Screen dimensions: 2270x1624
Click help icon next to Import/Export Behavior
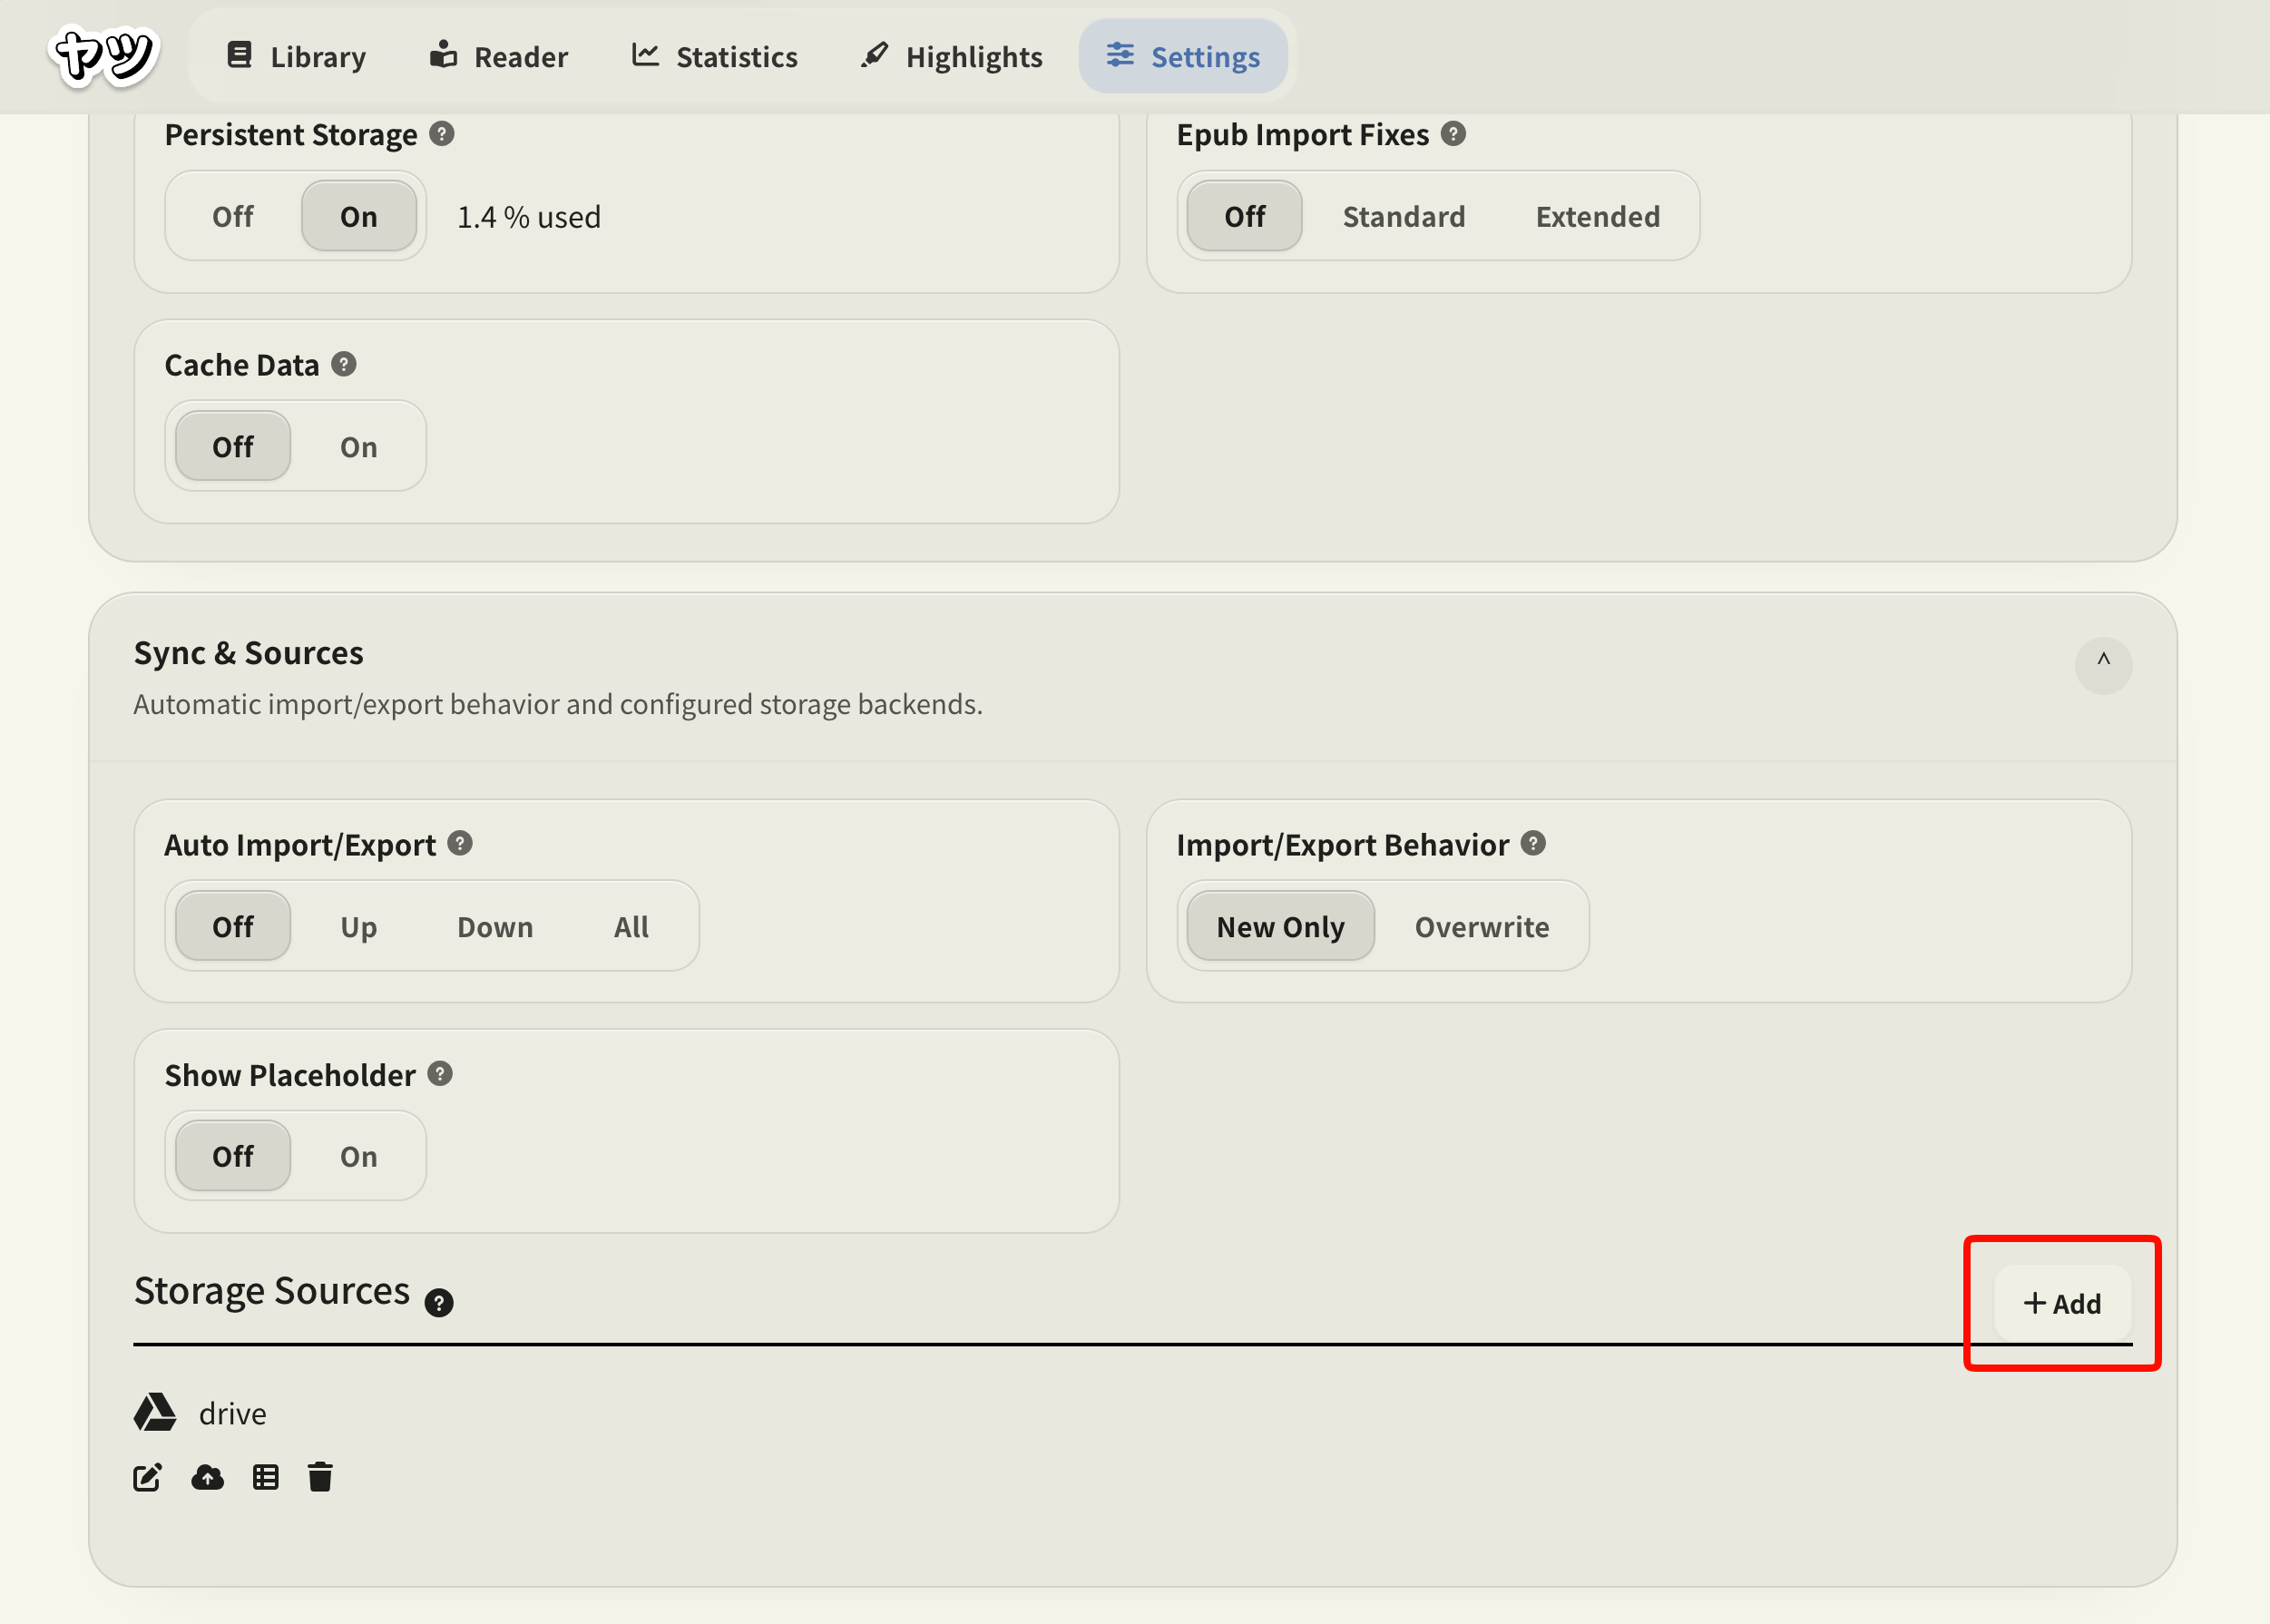click(x=1533, y=843)
